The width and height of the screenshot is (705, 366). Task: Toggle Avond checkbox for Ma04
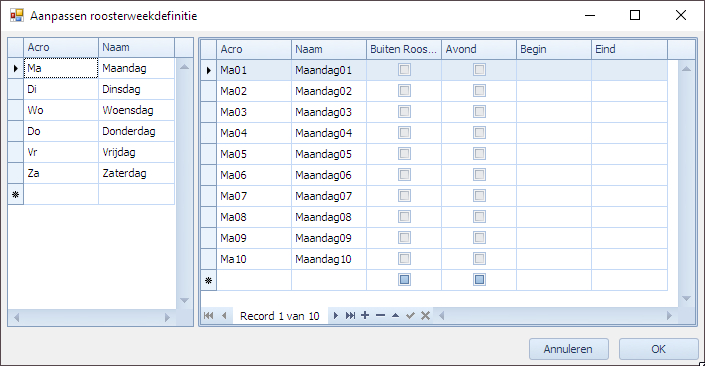point(479,133)
